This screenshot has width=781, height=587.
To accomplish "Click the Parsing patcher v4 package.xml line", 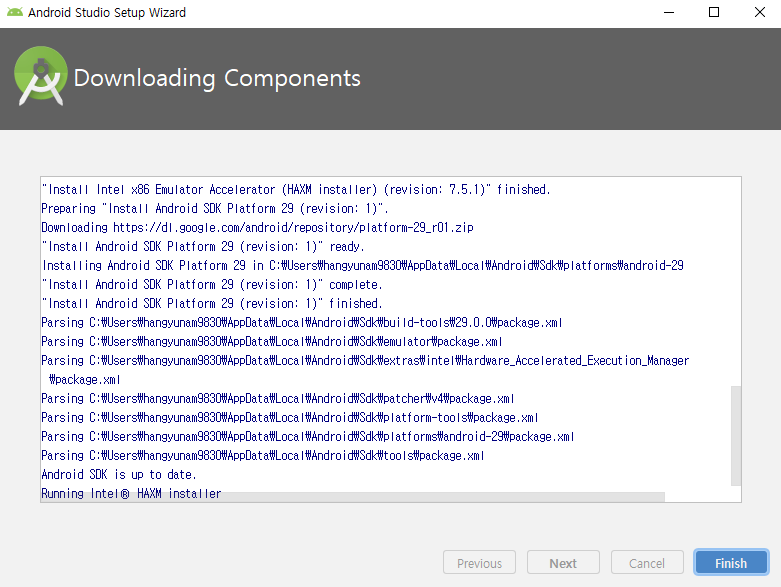I will point(277,399).
